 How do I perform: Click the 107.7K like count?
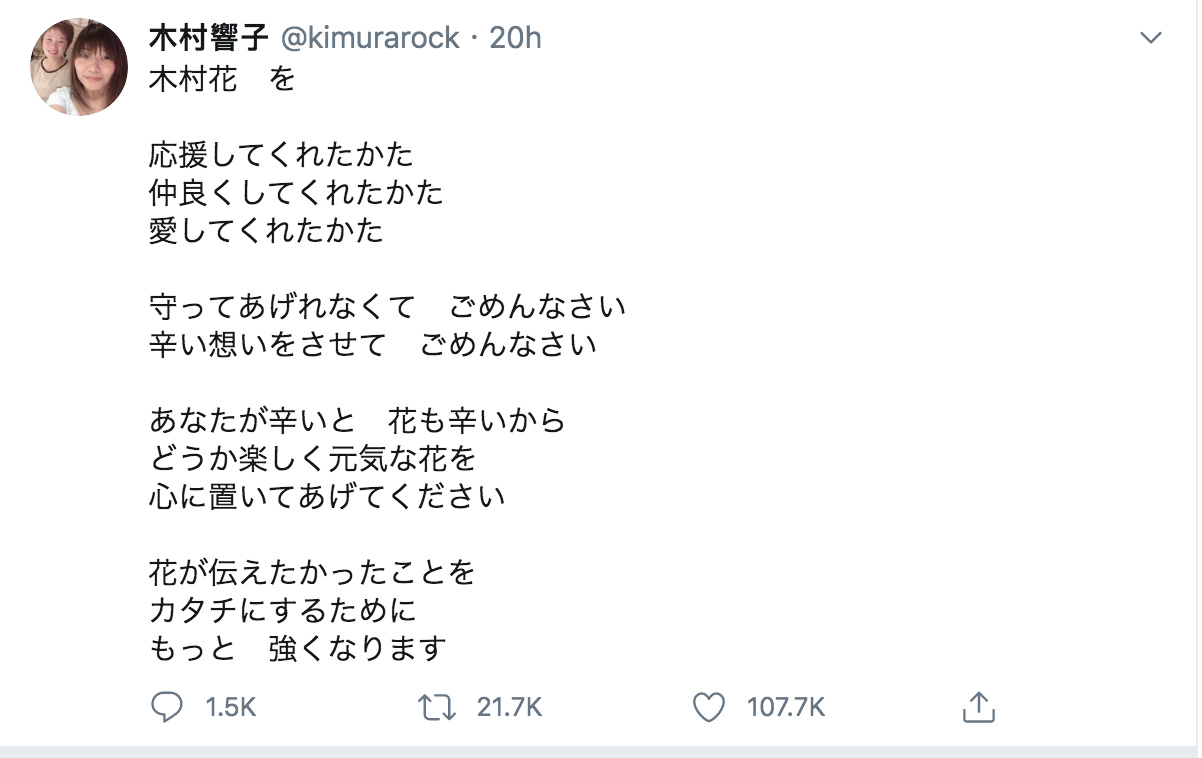pyautogui.click(x=786, y=708)
